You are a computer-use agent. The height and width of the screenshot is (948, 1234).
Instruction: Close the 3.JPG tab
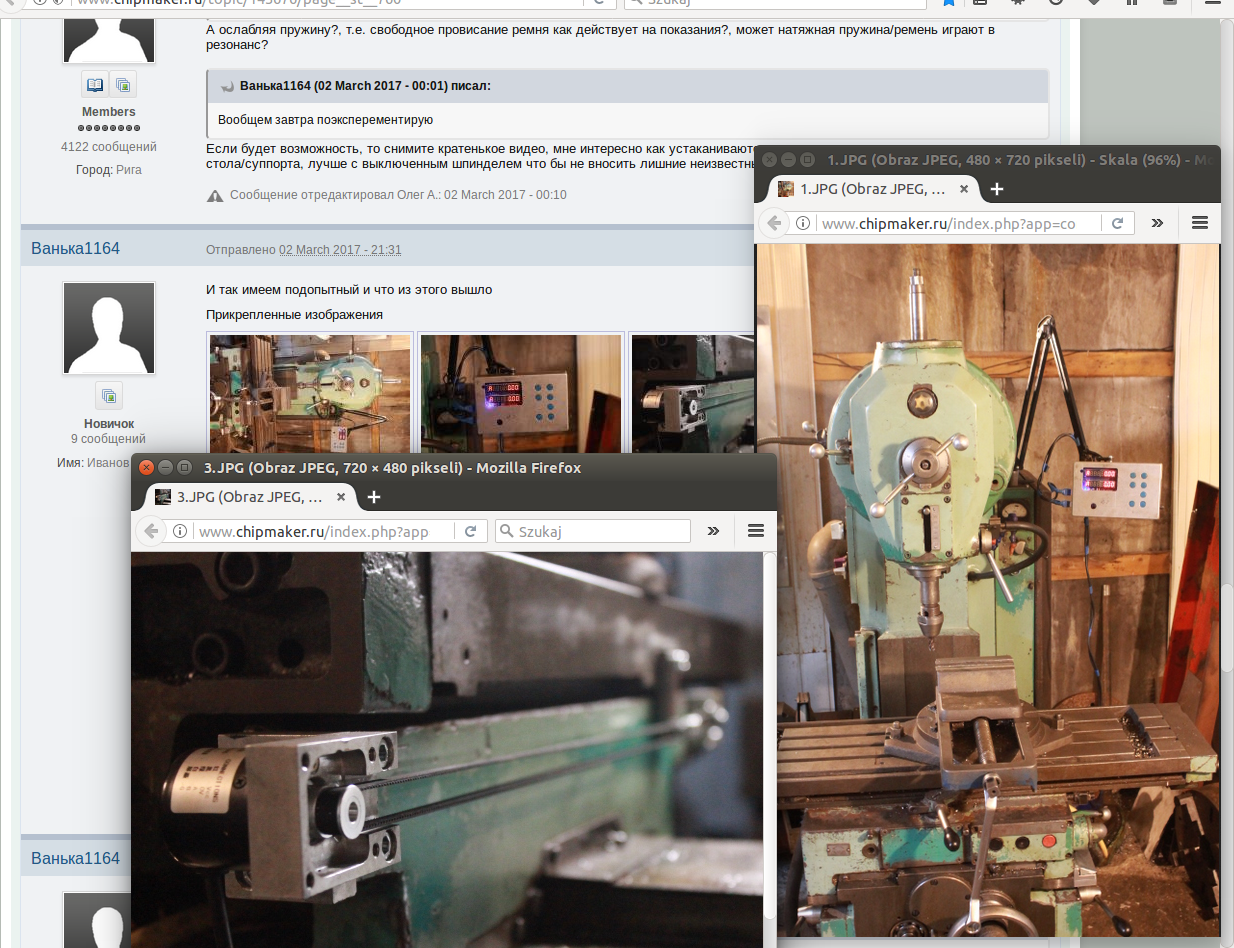point(341,497)
